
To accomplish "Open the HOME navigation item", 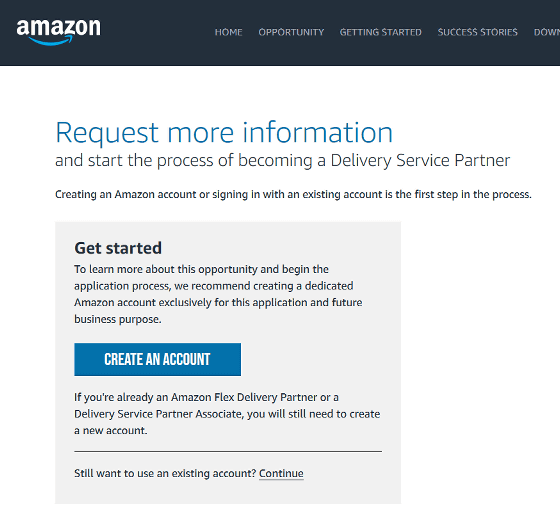I will (x=229, y=32).
